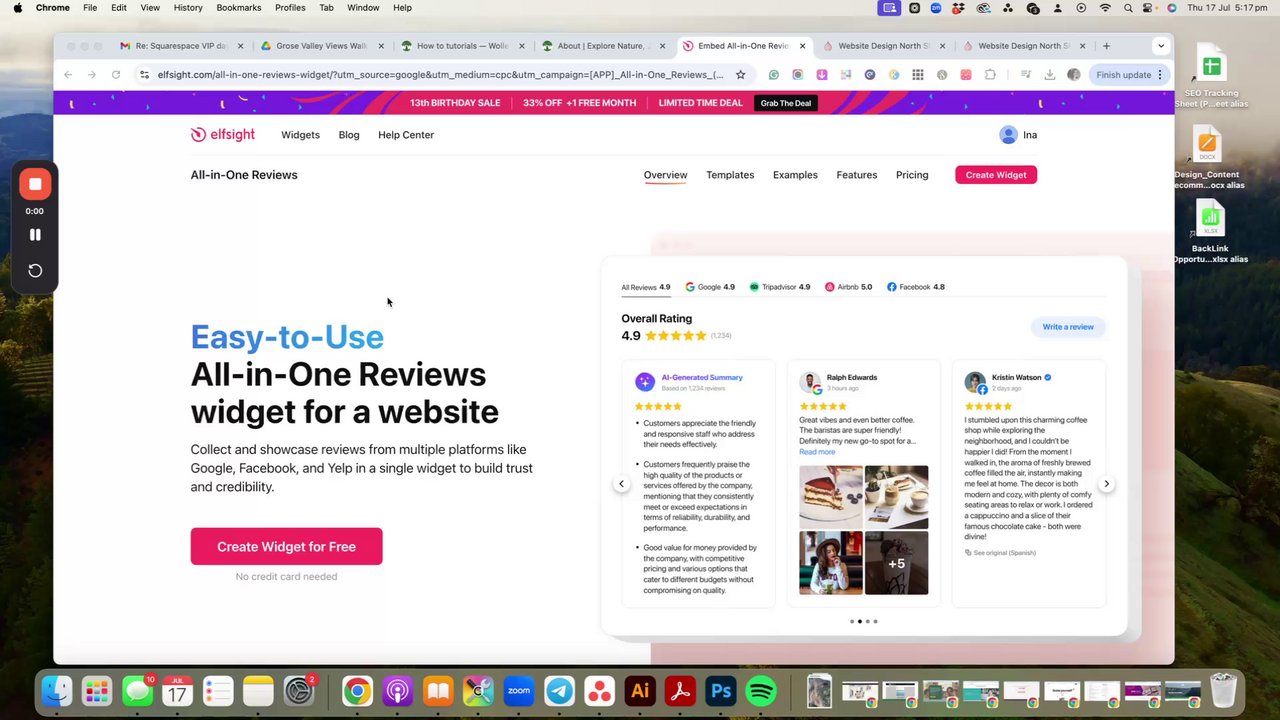Viewport: 1280px width, 720px height.
Task: Open Chrome media controls icon
Action: (1025, 74)
